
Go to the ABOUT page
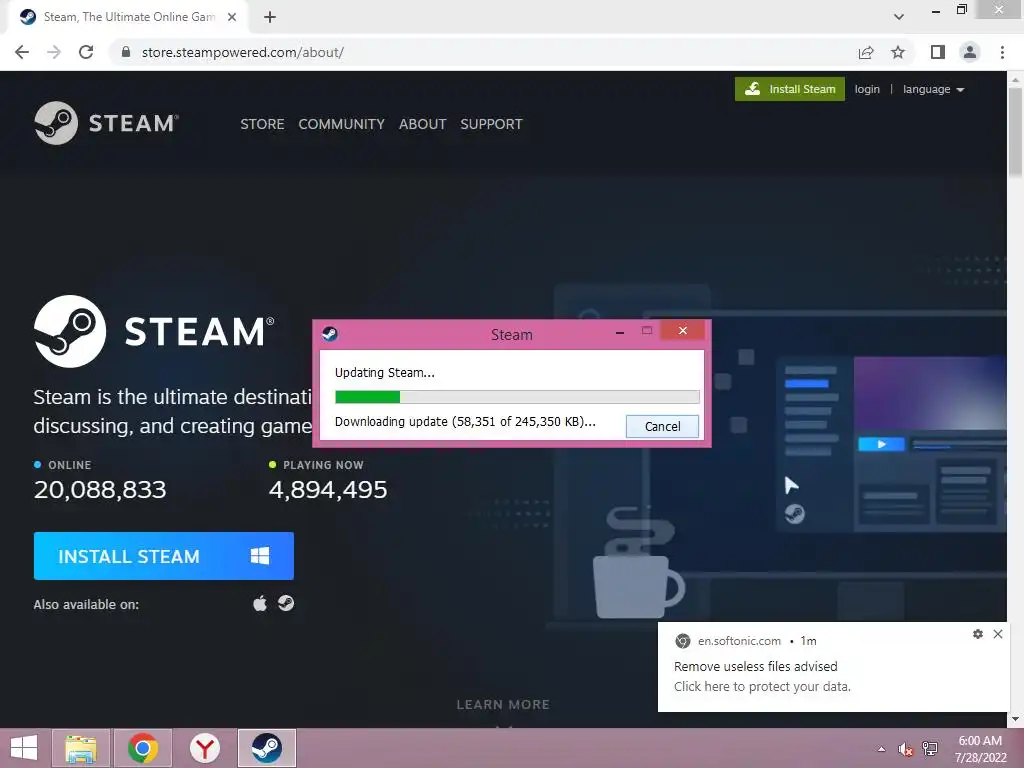(x=423, y=124)
